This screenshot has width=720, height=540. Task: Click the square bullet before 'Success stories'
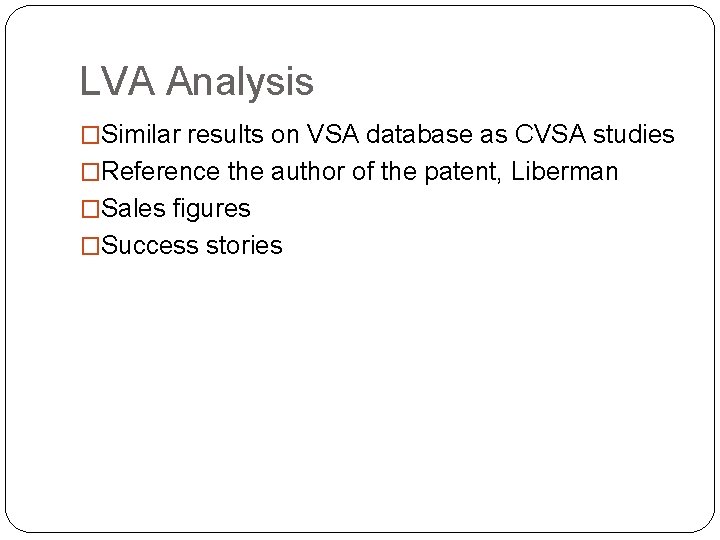[90, 246]
